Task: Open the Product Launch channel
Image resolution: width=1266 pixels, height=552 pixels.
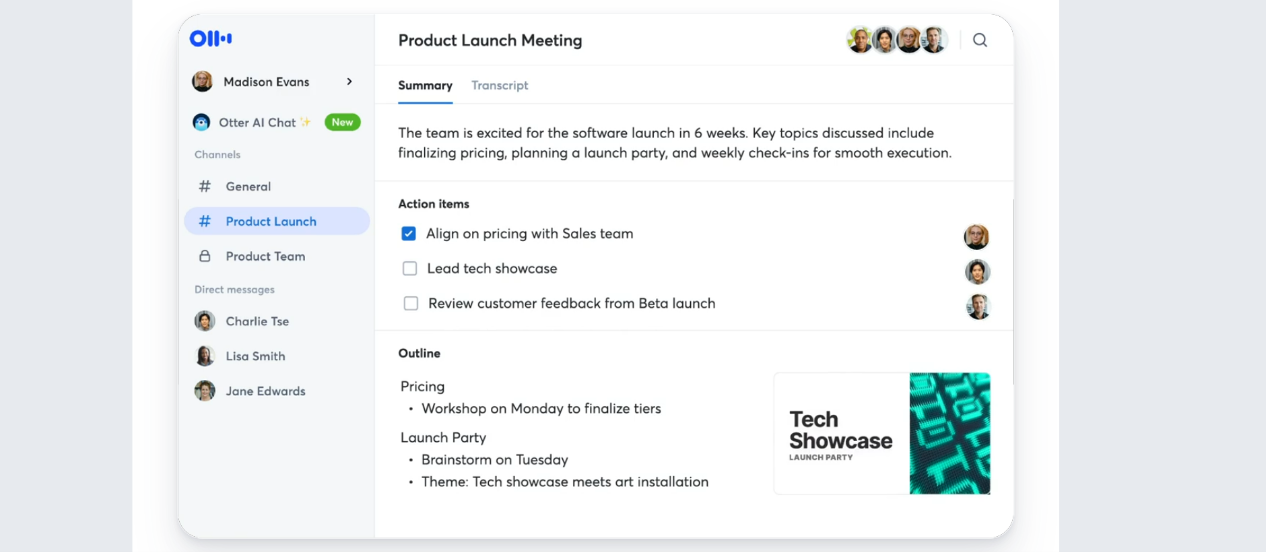Action: (277, 221)
